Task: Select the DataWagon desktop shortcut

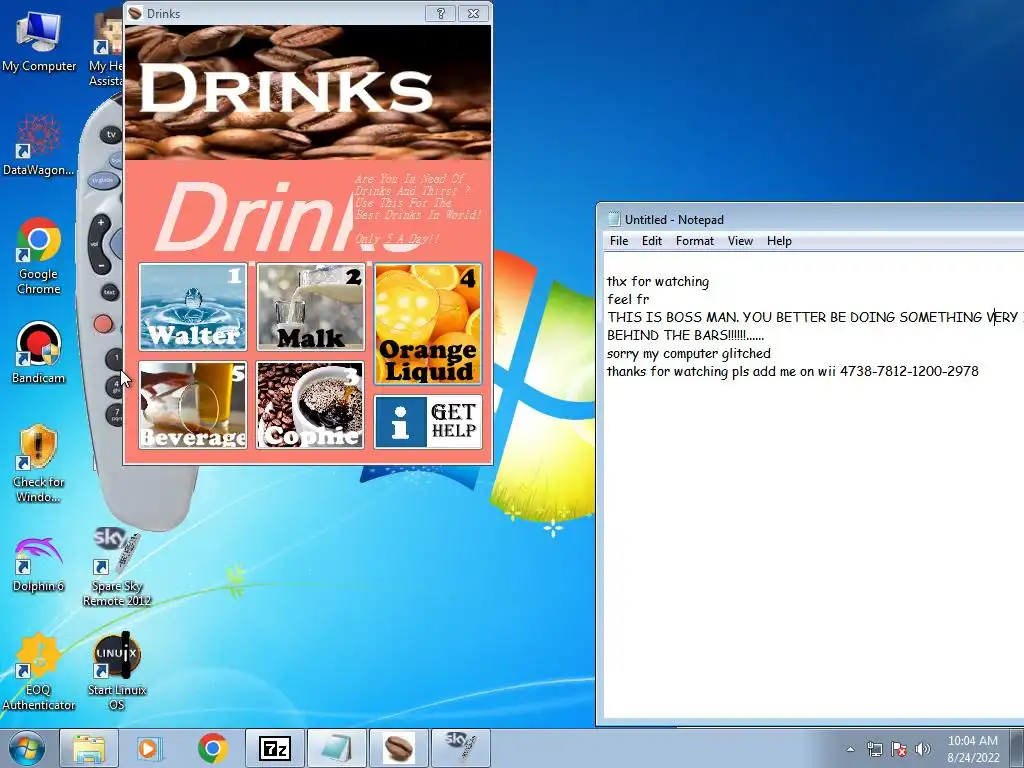Action: [38, 145]
